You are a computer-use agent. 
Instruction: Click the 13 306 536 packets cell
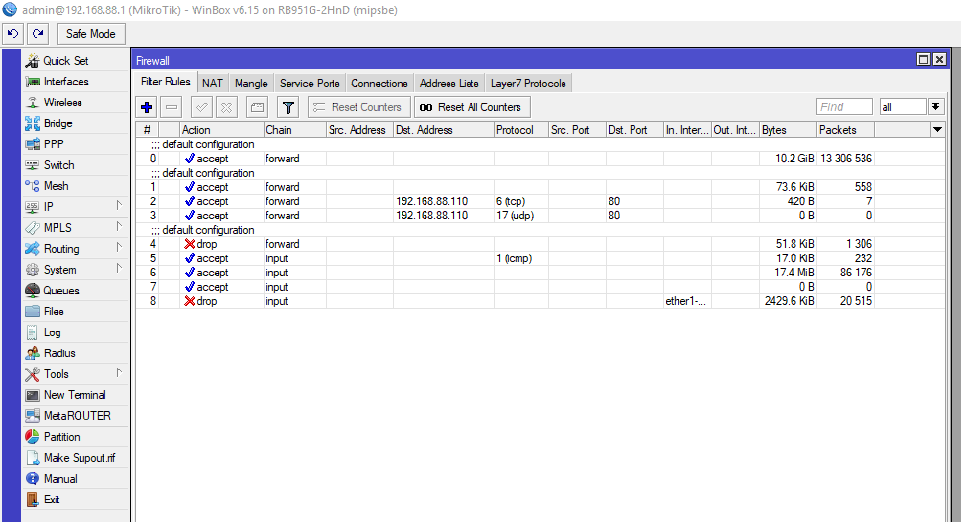point(845,158)
